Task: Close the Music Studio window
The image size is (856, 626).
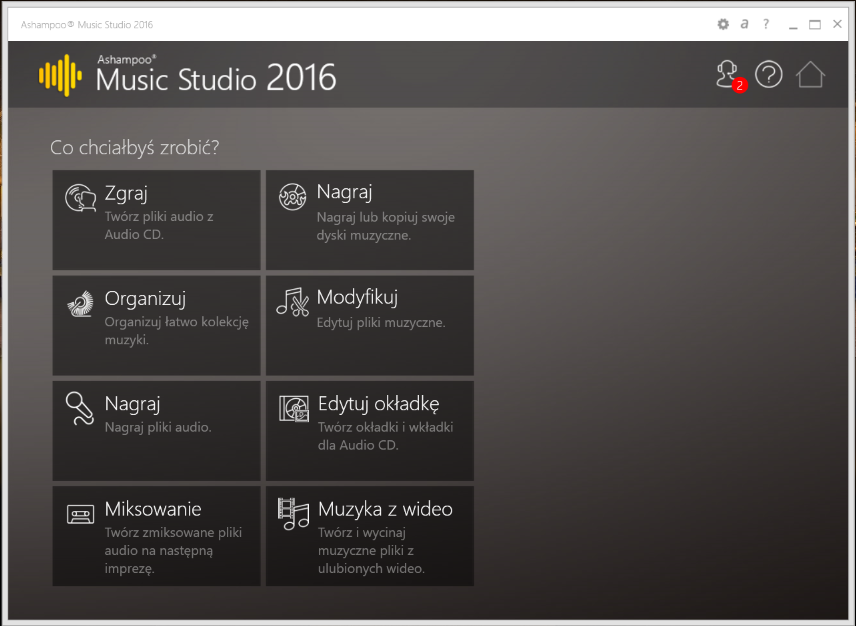Action: (837, 24)
